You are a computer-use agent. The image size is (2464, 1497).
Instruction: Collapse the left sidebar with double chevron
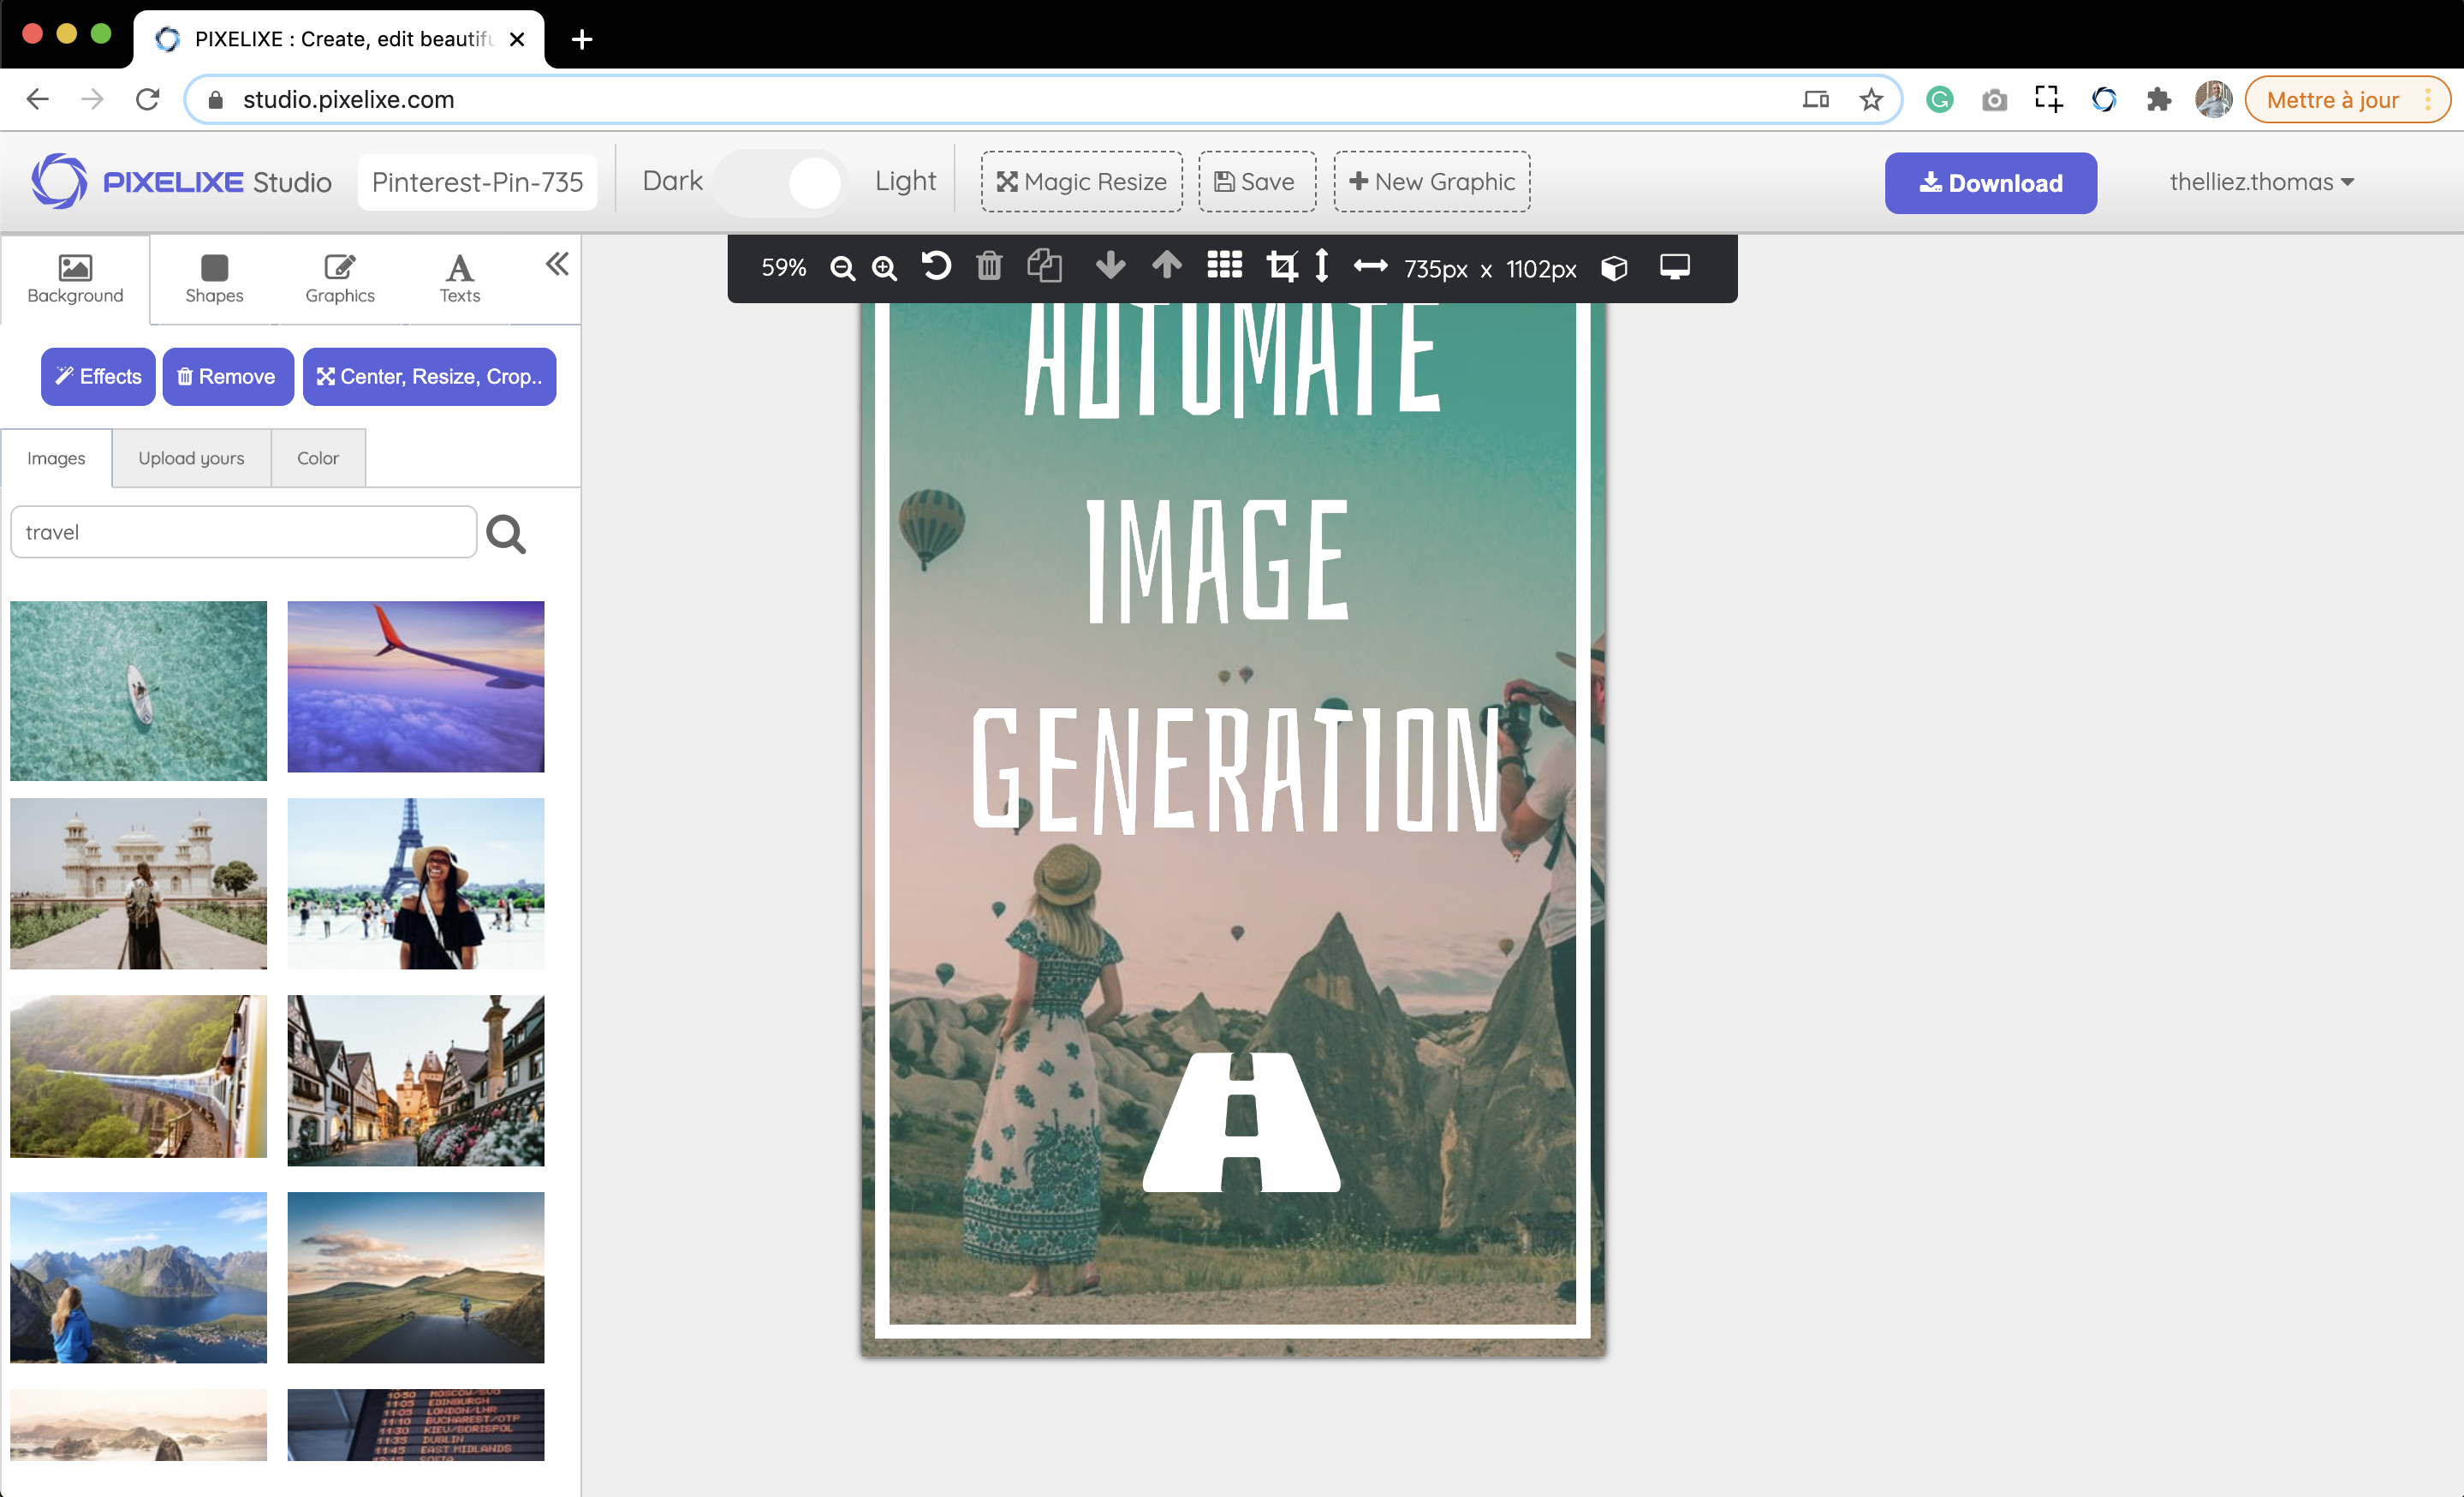coord(557,264)
